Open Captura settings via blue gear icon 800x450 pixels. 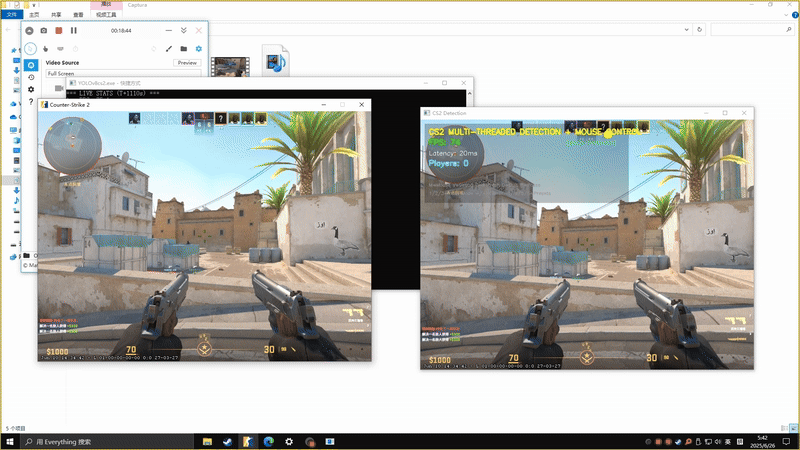198,49
